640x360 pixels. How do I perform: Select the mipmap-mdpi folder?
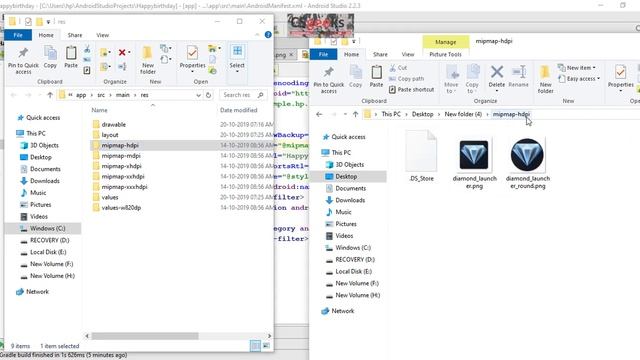pyautogui.click(x=182, y=156)
